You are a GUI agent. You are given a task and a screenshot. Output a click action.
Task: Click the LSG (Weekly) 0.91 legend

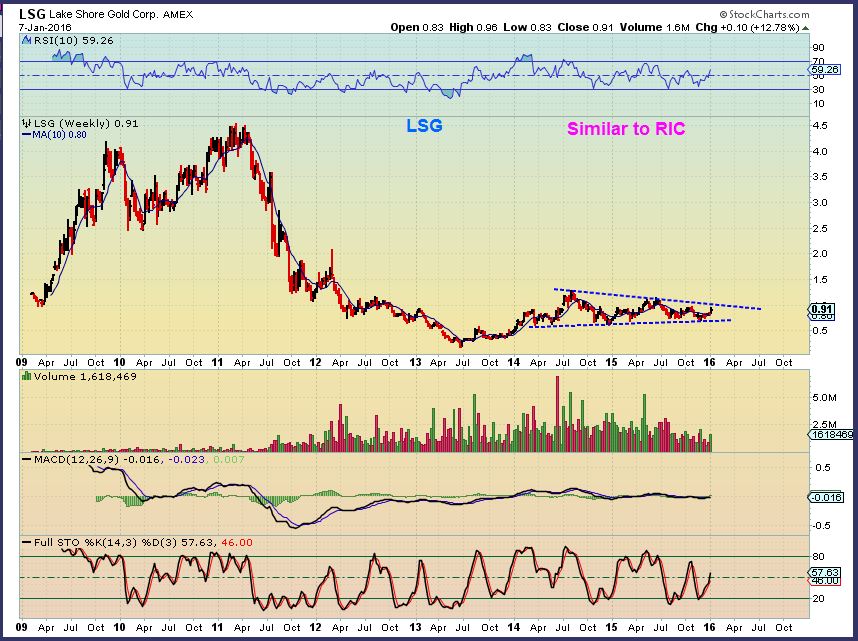pyautogui.click(x=86, y=124)
